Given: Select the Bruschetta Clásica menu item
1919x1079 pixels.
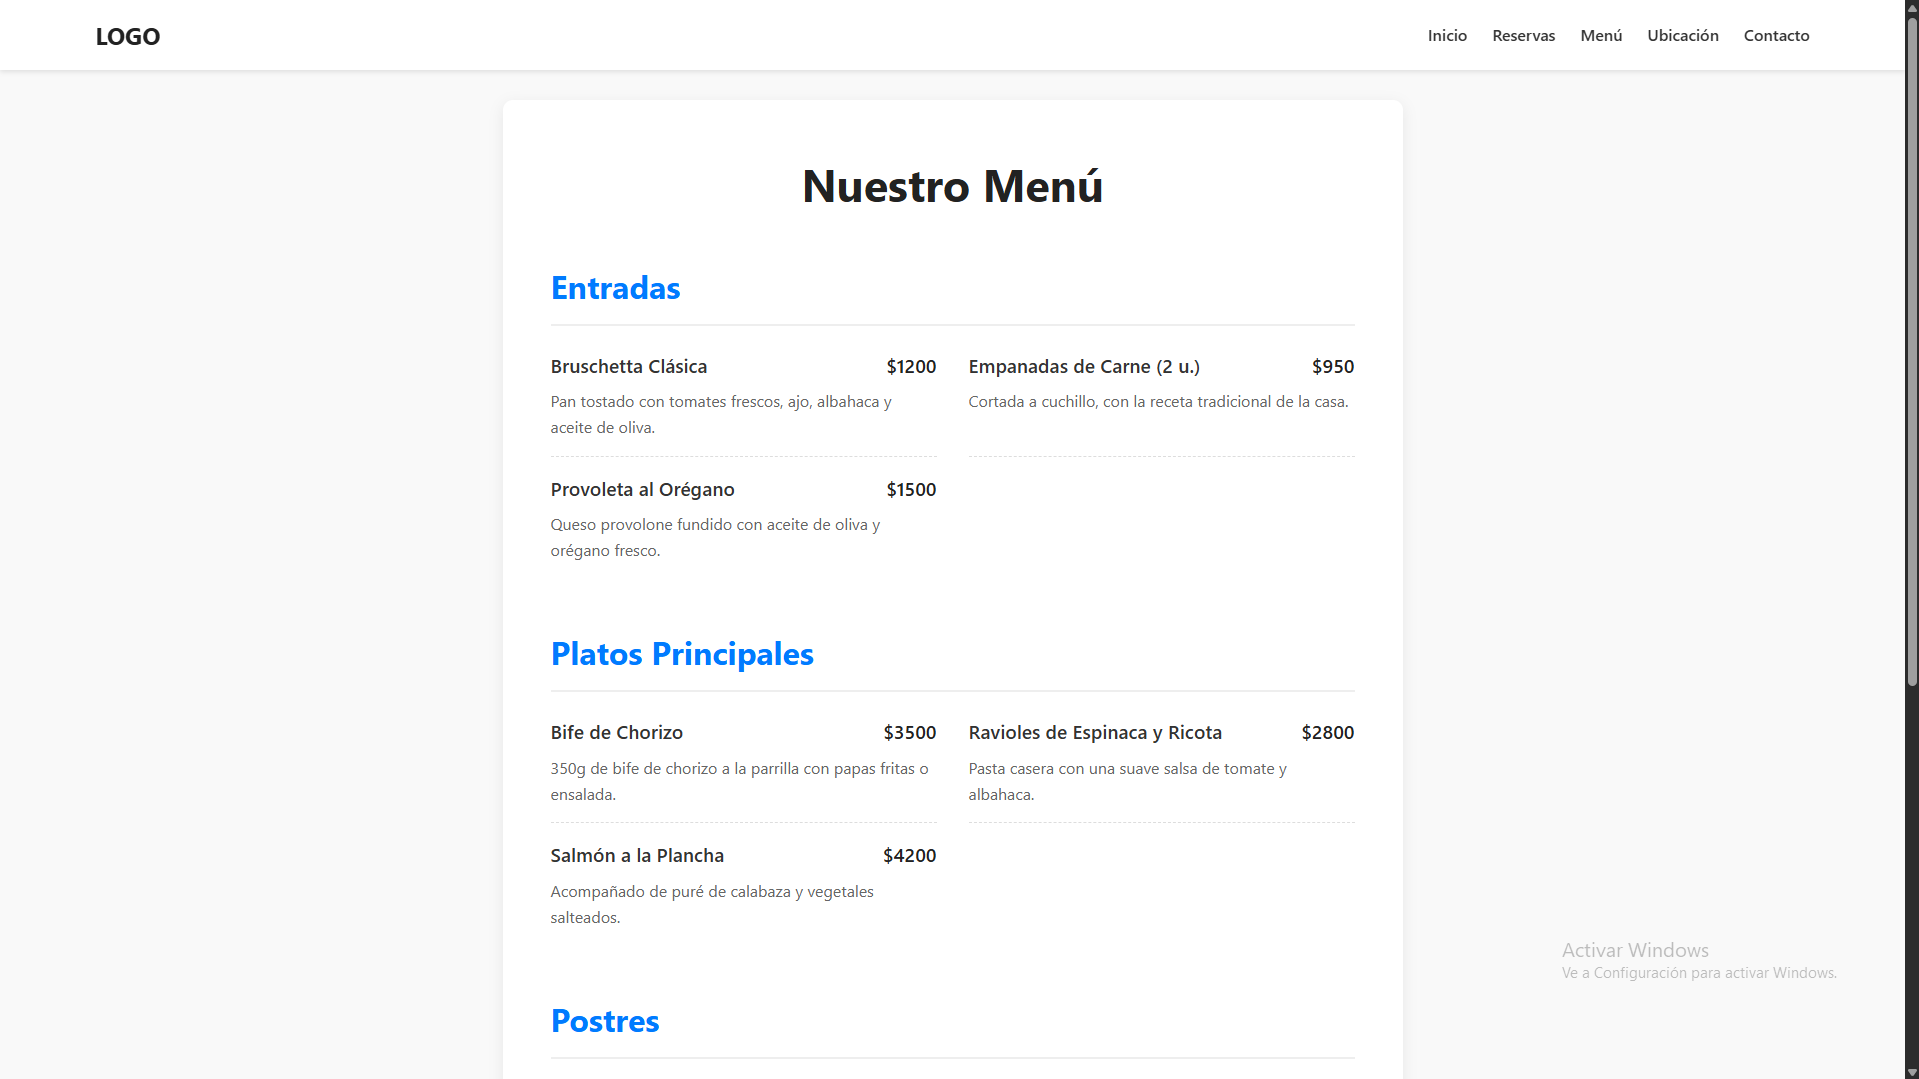Looking at the screenshot, I should click(x=628, y=367).
